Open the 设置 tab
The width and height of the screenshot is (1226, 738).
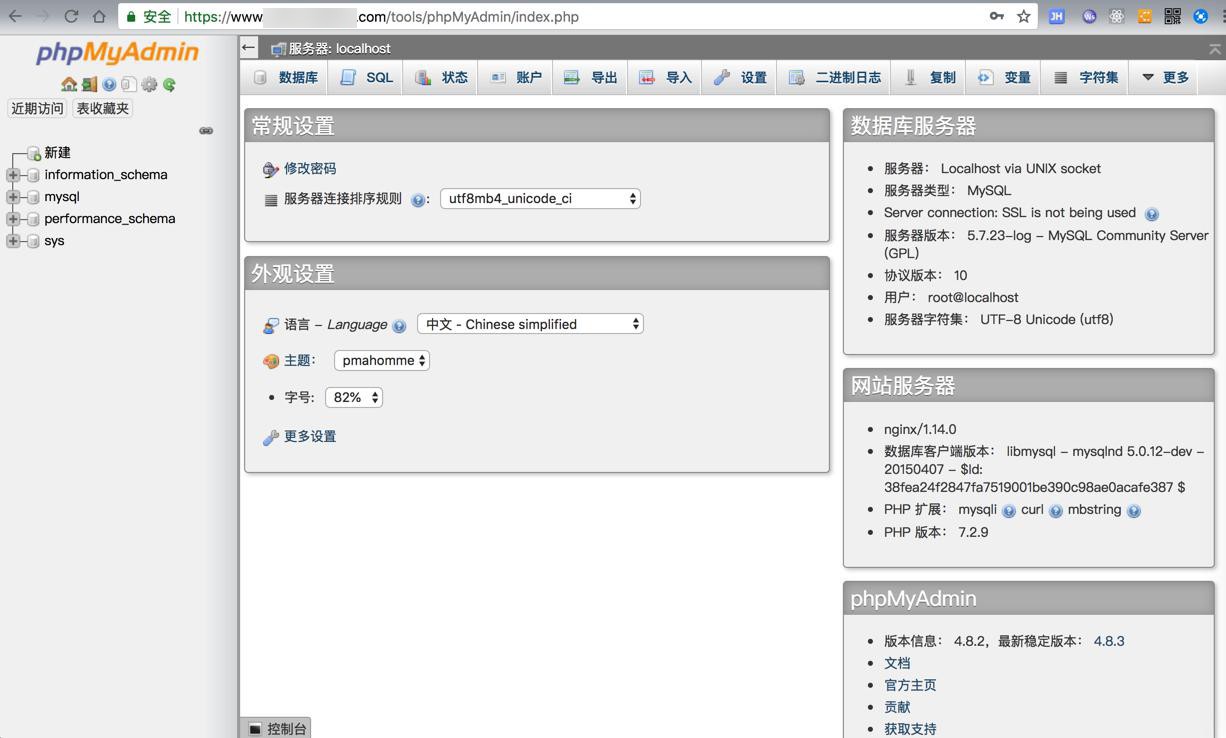coord(741,77)
